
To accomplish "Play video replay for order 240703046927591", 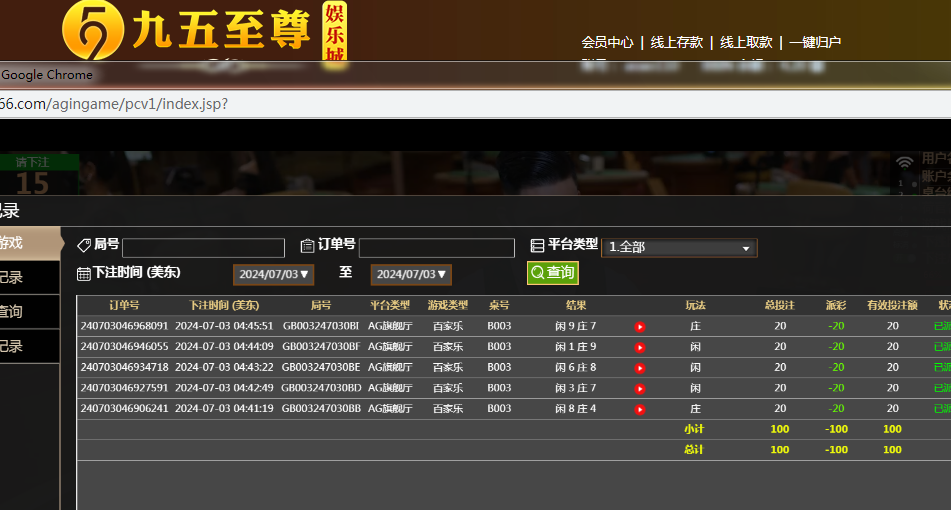I will (x=640, y=388).
